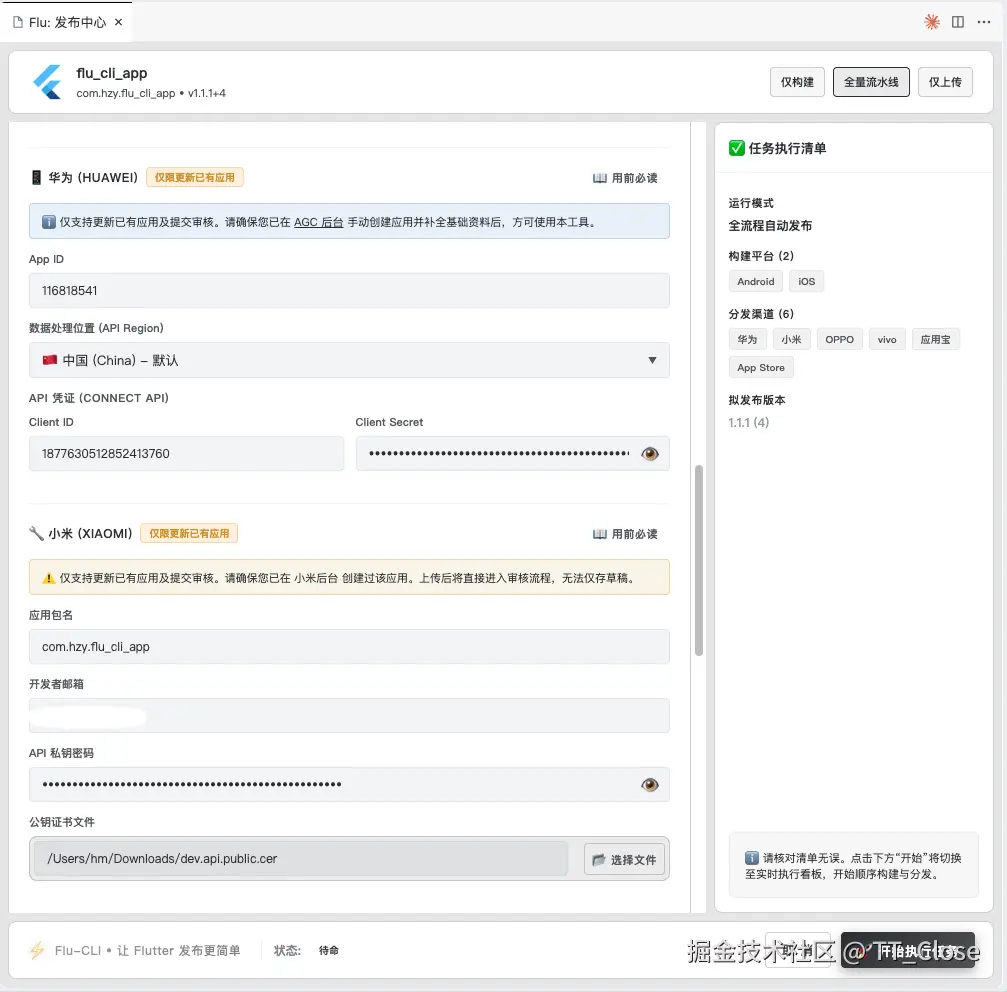Click the green check icon of 任务执行清单
Screen dimensions: 1007x992
click(737, 148)
